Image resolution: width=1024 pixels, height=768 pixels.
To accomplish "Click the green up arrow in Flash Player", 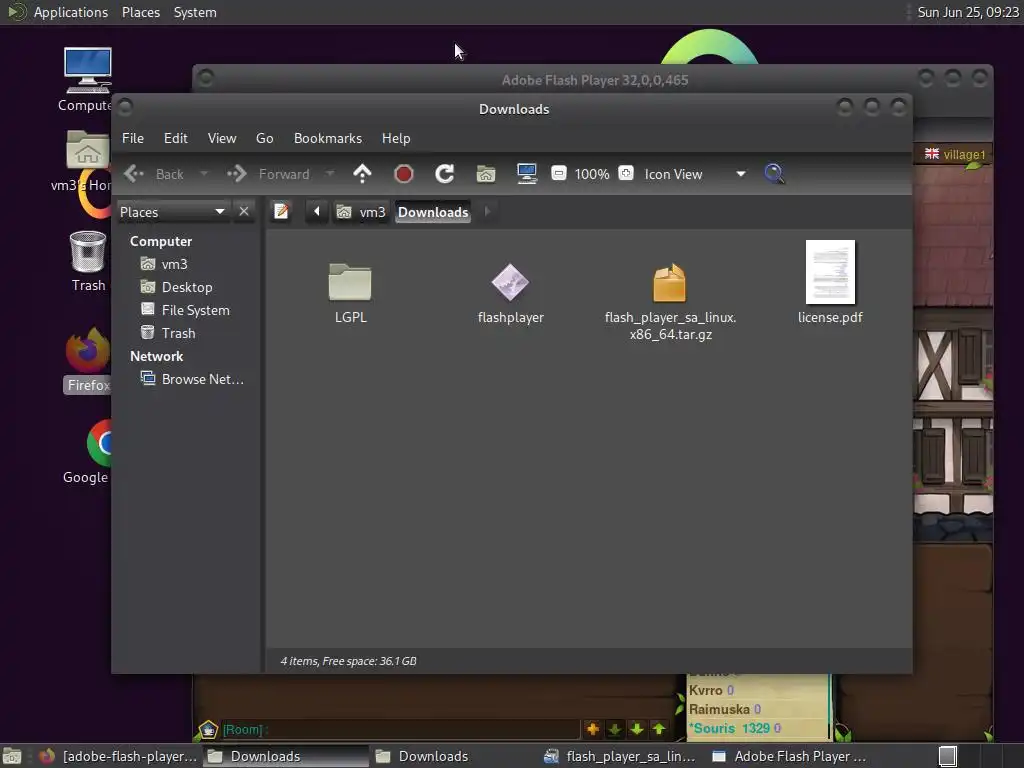I will (659, 729).
